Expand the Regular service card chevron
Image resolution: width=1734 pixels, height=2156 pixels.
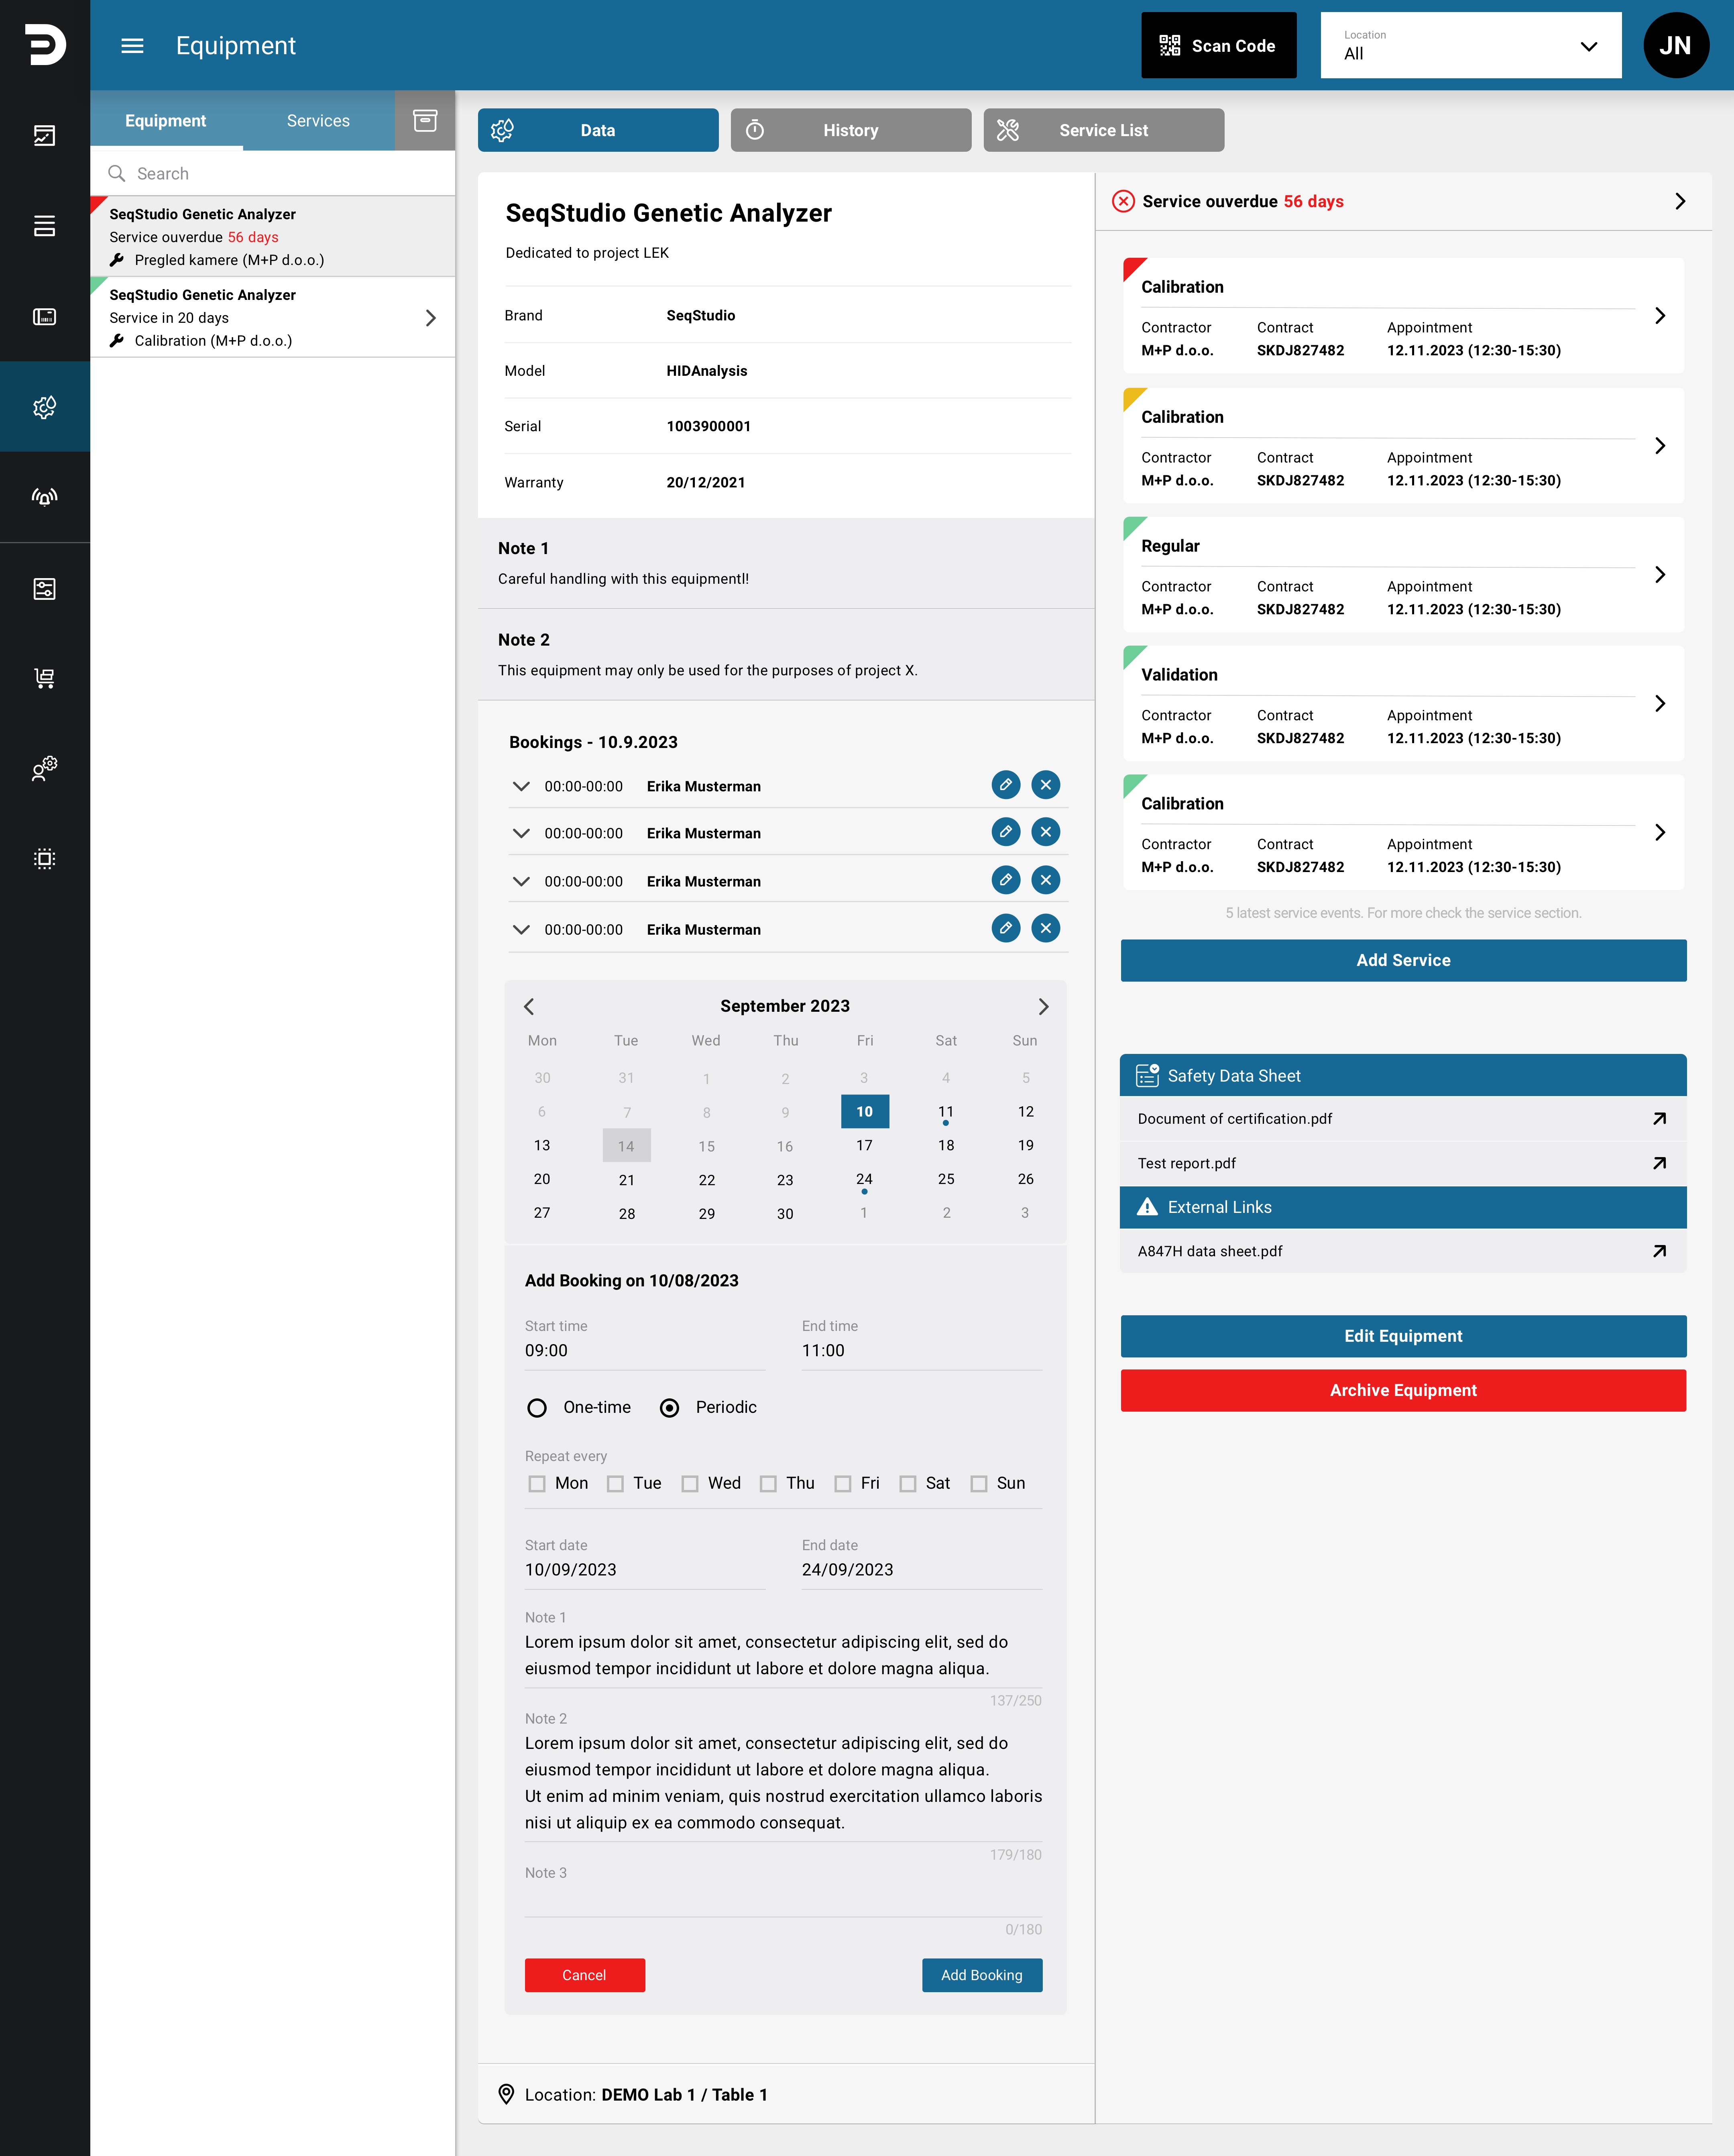pos(1660,575)
